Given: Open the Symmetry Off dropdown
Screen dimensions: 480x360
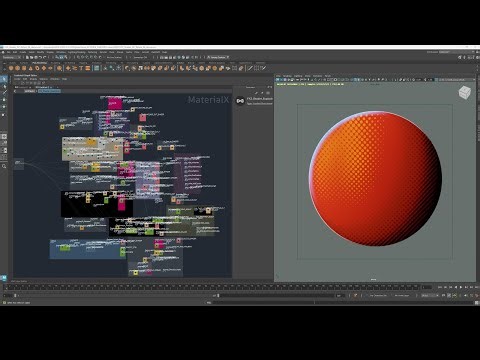Looking at the screenshot, I should coord(140,57).
